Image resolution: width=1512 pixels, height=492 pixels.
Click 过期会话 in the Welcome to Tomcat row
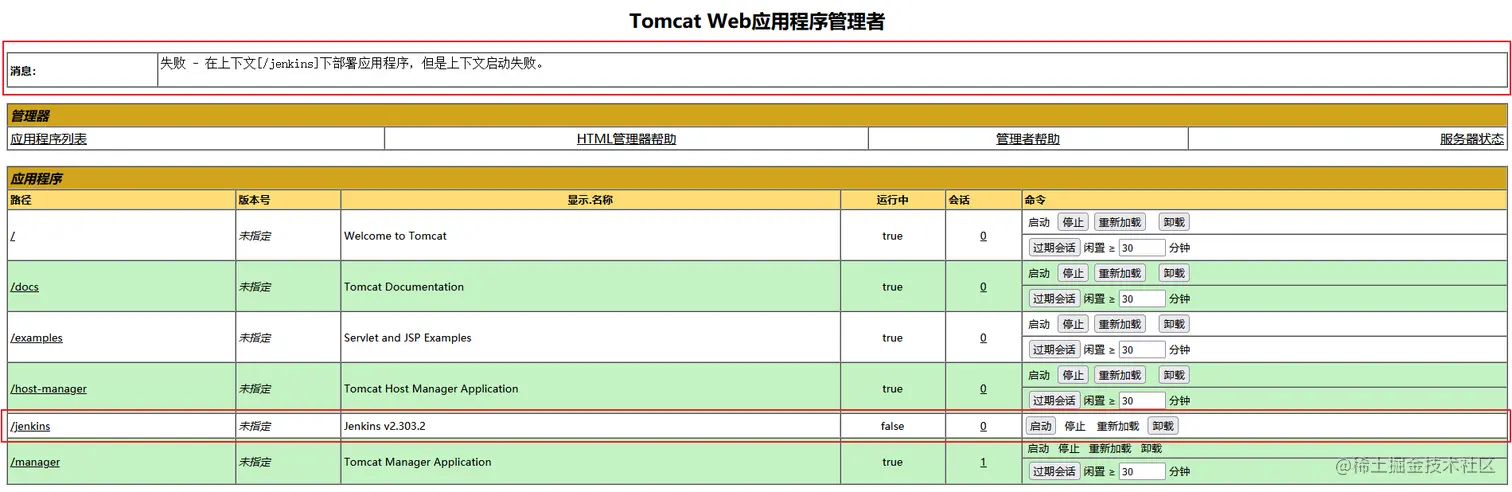tap(1054, 247)
